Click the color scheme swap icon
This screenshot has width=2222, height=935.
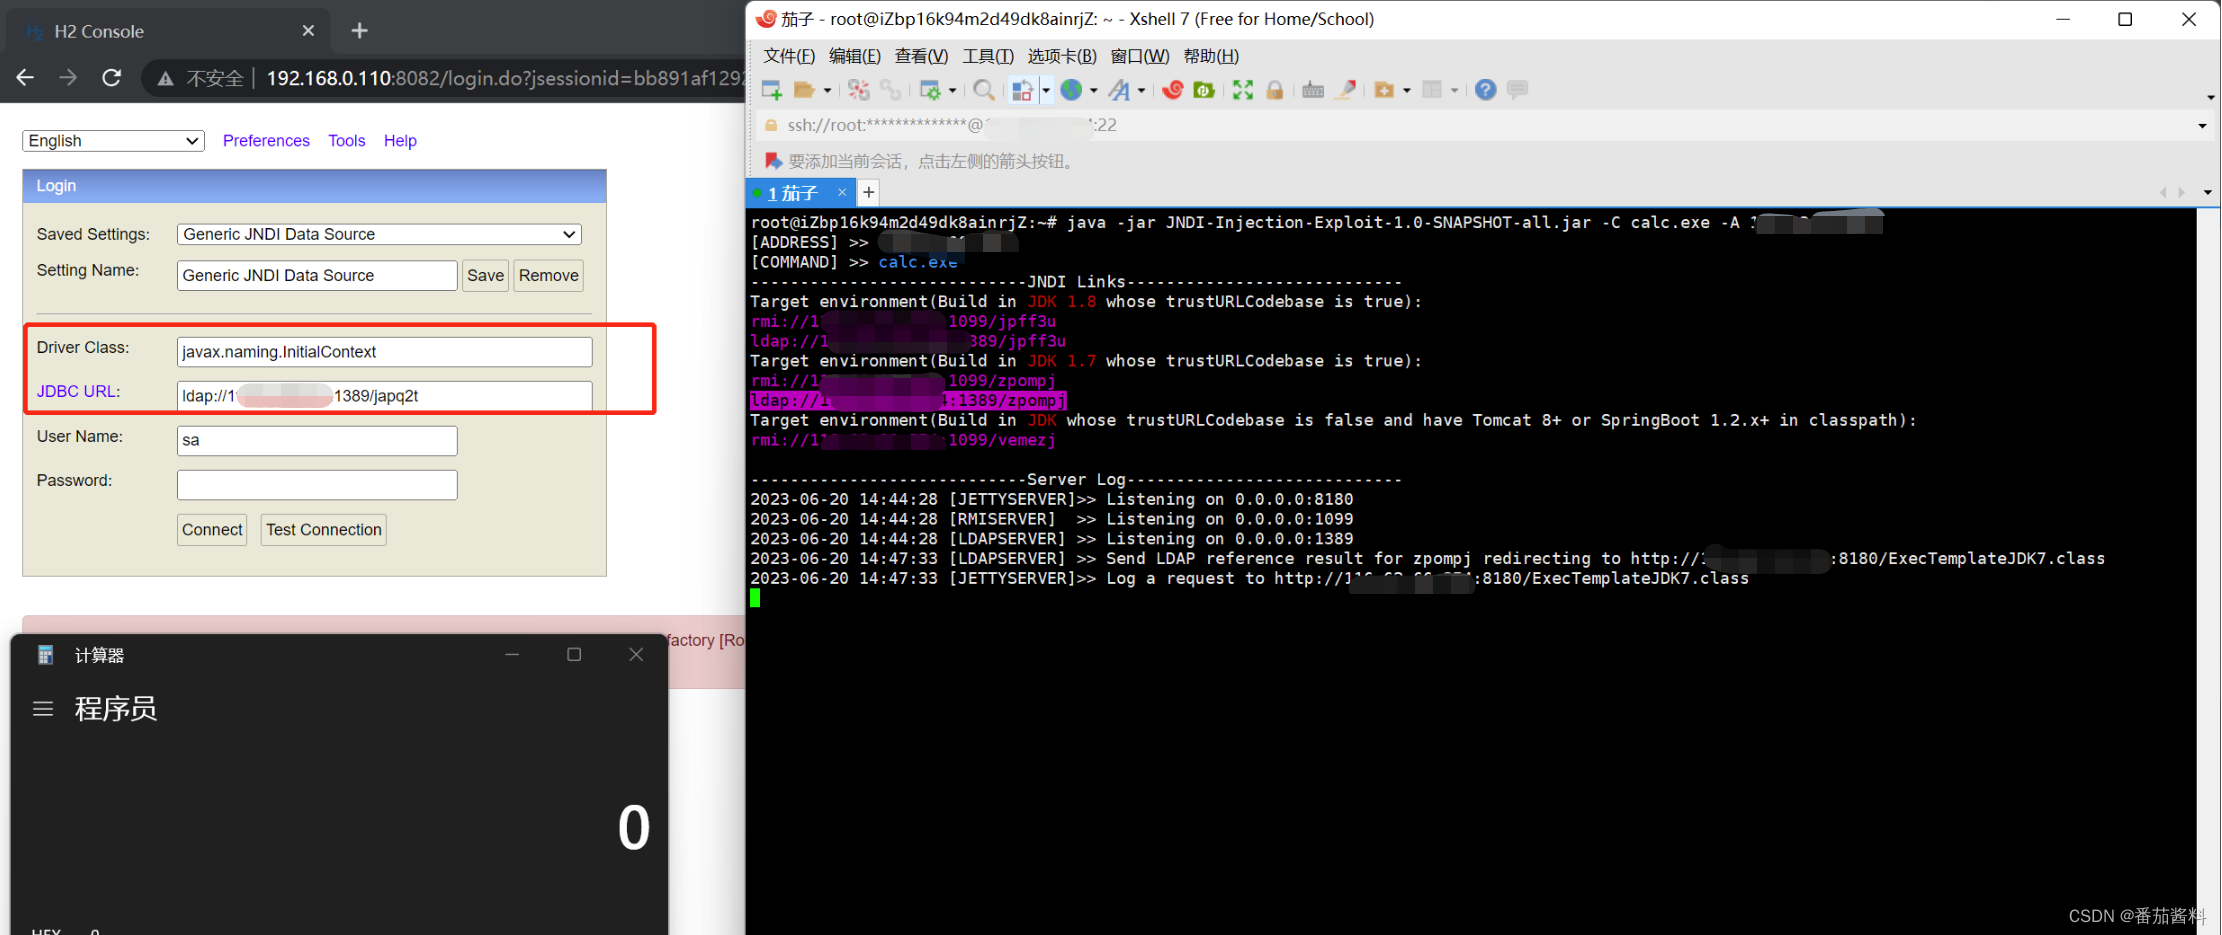click(x=1022, y=90)
